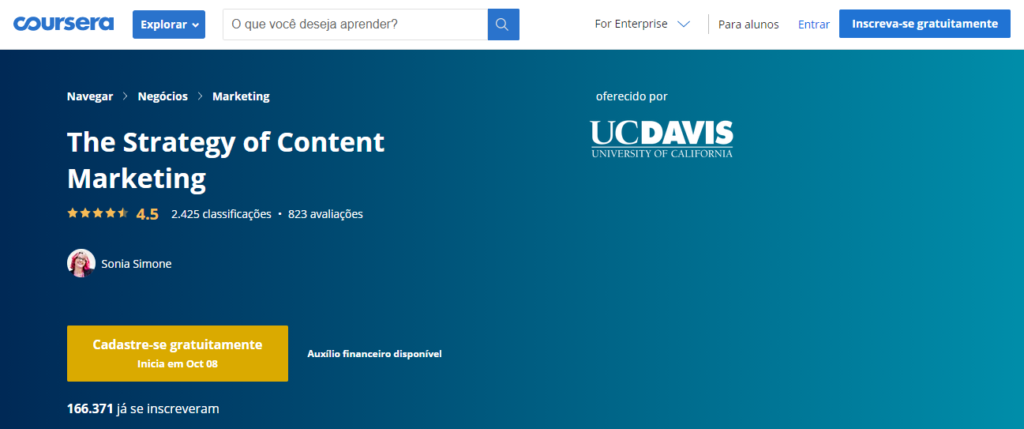Click the Entrar sign-in link
The height and width of the screenshot is (429, 1024).
click(x=814, y=25)
